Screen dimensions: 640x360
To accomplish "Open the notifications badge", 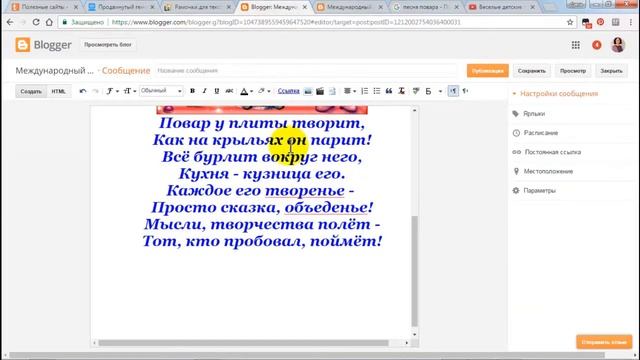I will (597, 45).
